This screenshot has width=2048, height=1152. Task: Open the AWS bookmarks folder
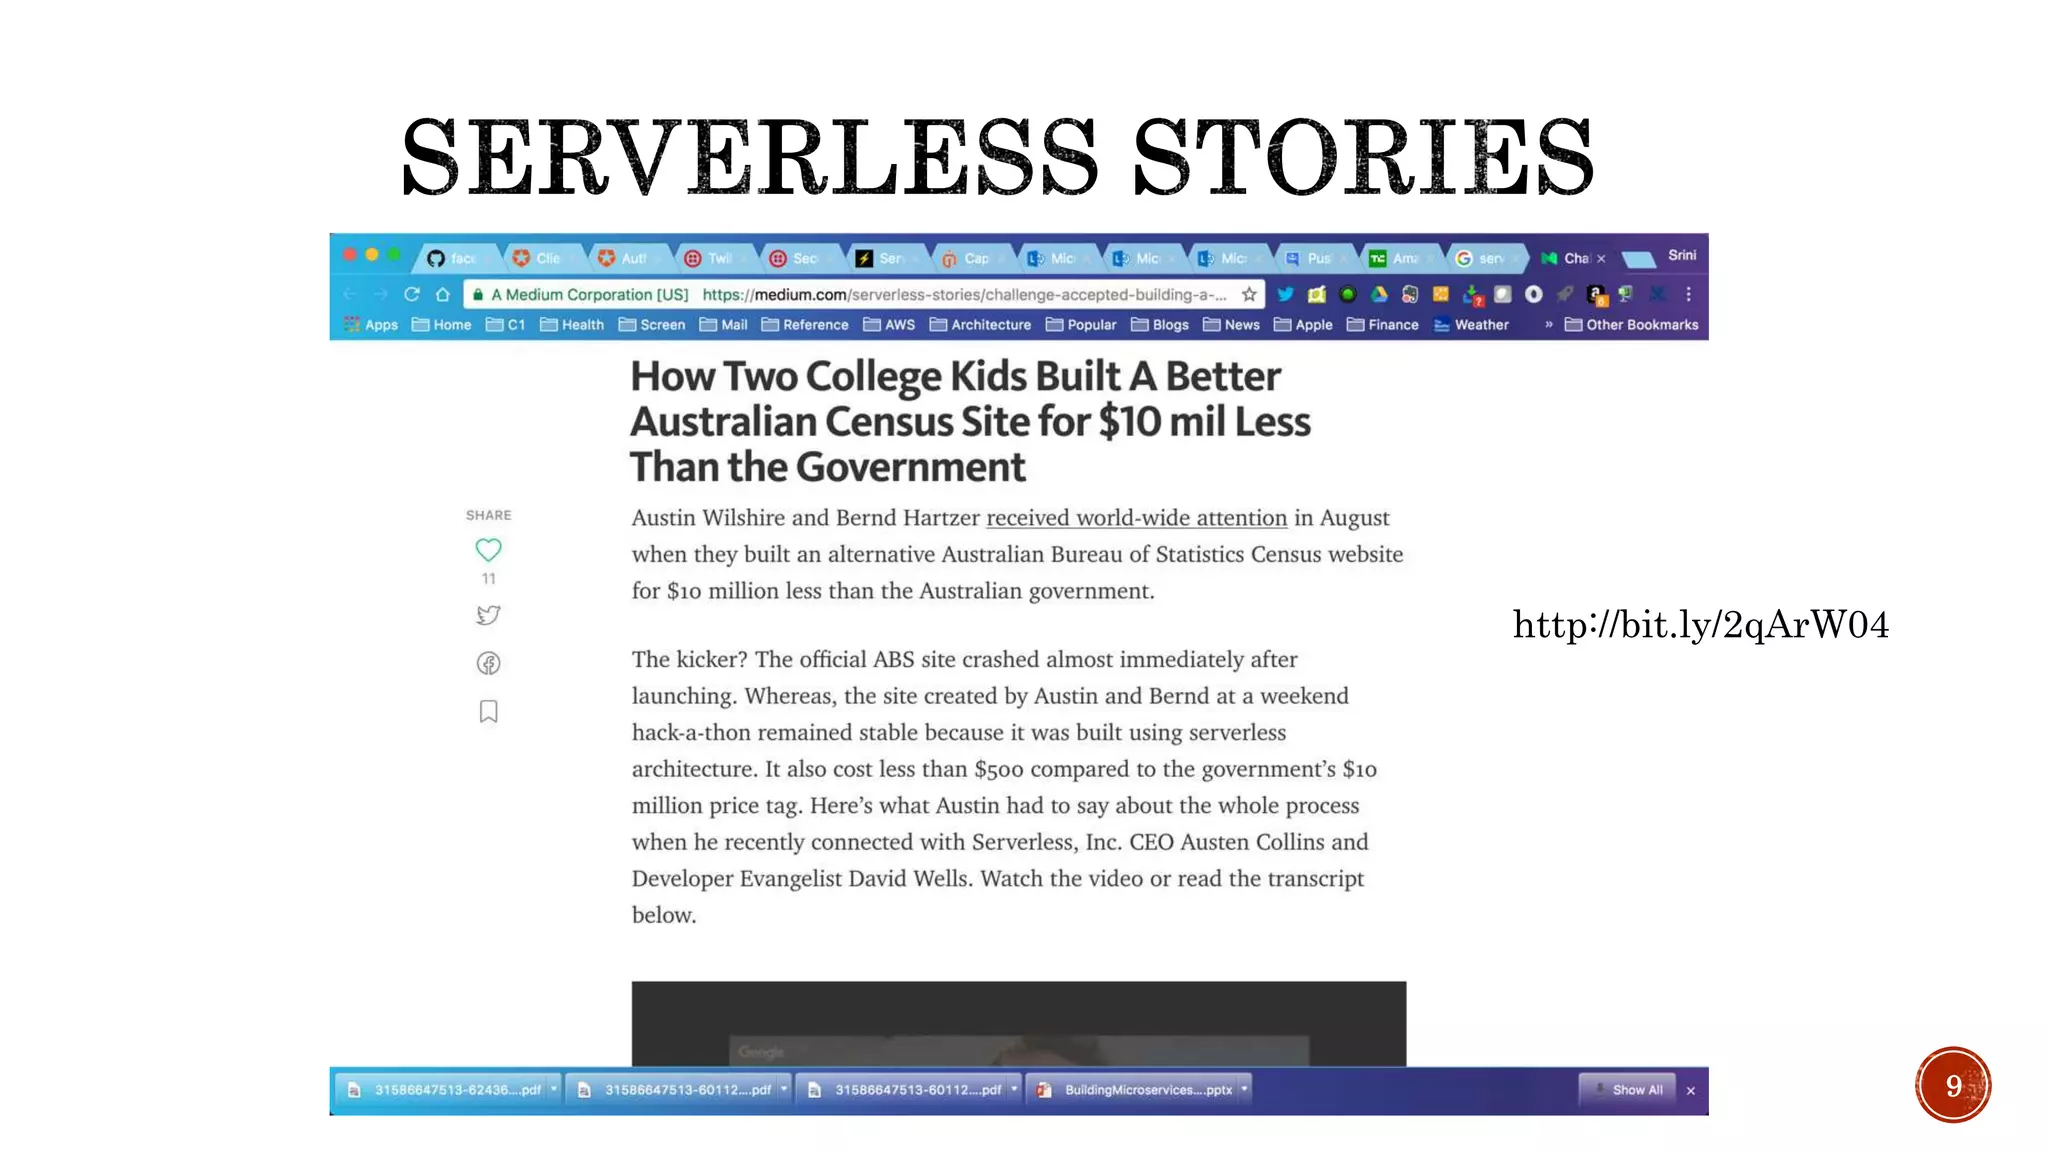889,324
